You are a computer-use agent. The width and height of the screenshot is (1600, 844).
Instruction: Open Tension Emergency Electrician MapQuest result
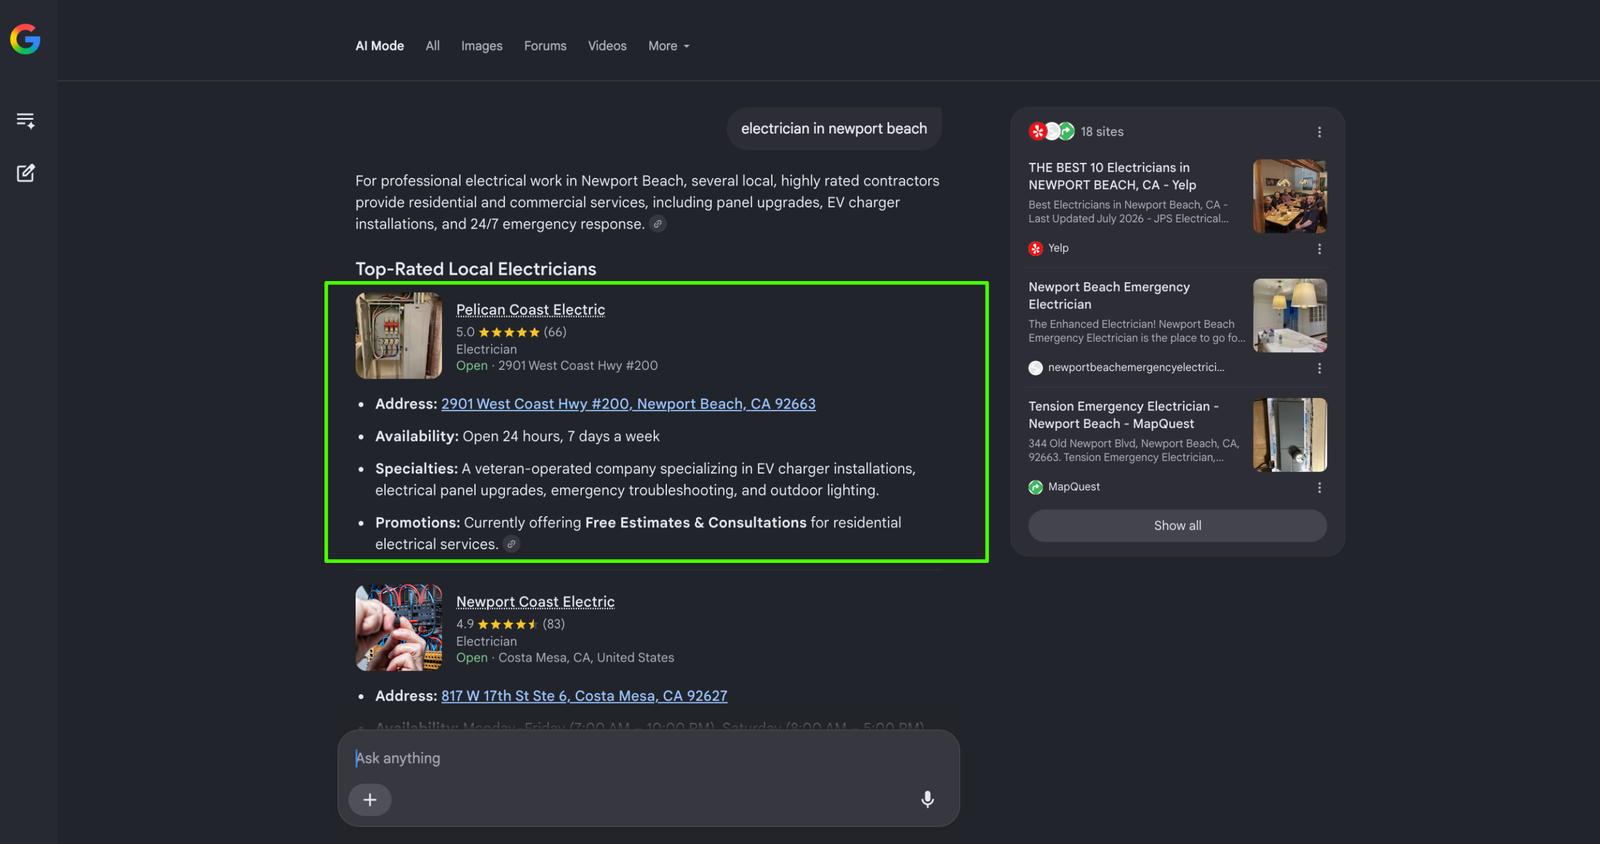[x=1124, y=415]
